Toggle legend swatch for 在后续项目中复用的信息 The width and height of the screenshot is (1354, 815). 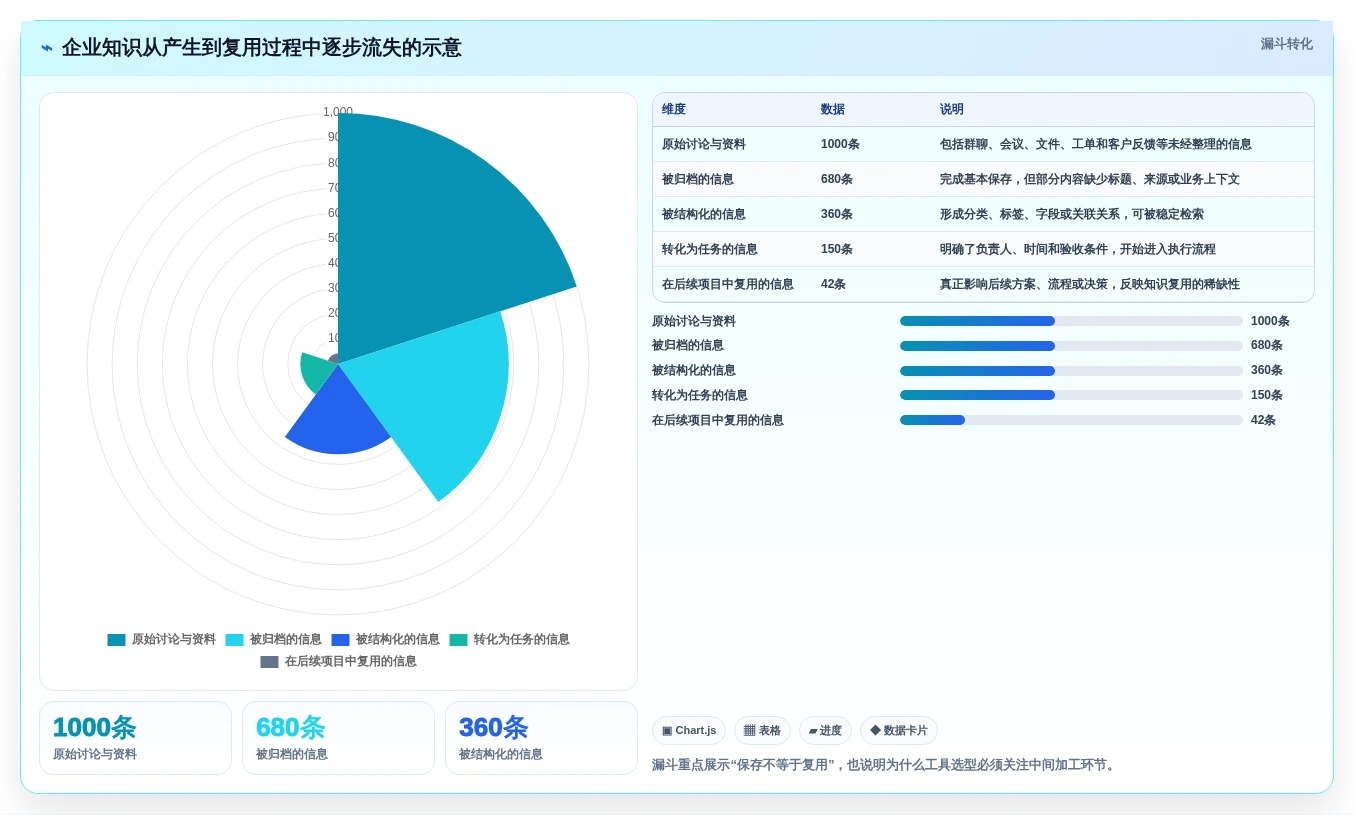(x=270, y=662)
